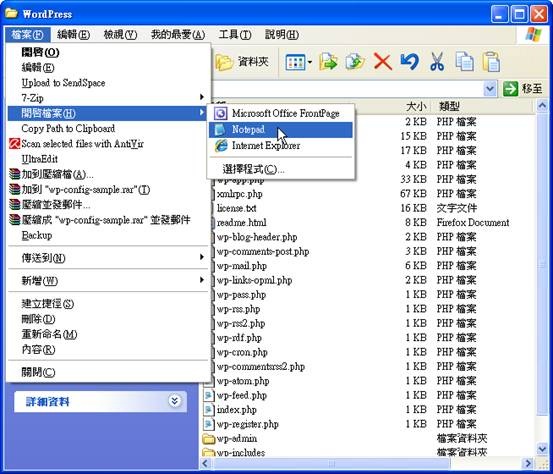Click horizontal scrollbar left arrow
553x474 pixels.
[206, 463]
